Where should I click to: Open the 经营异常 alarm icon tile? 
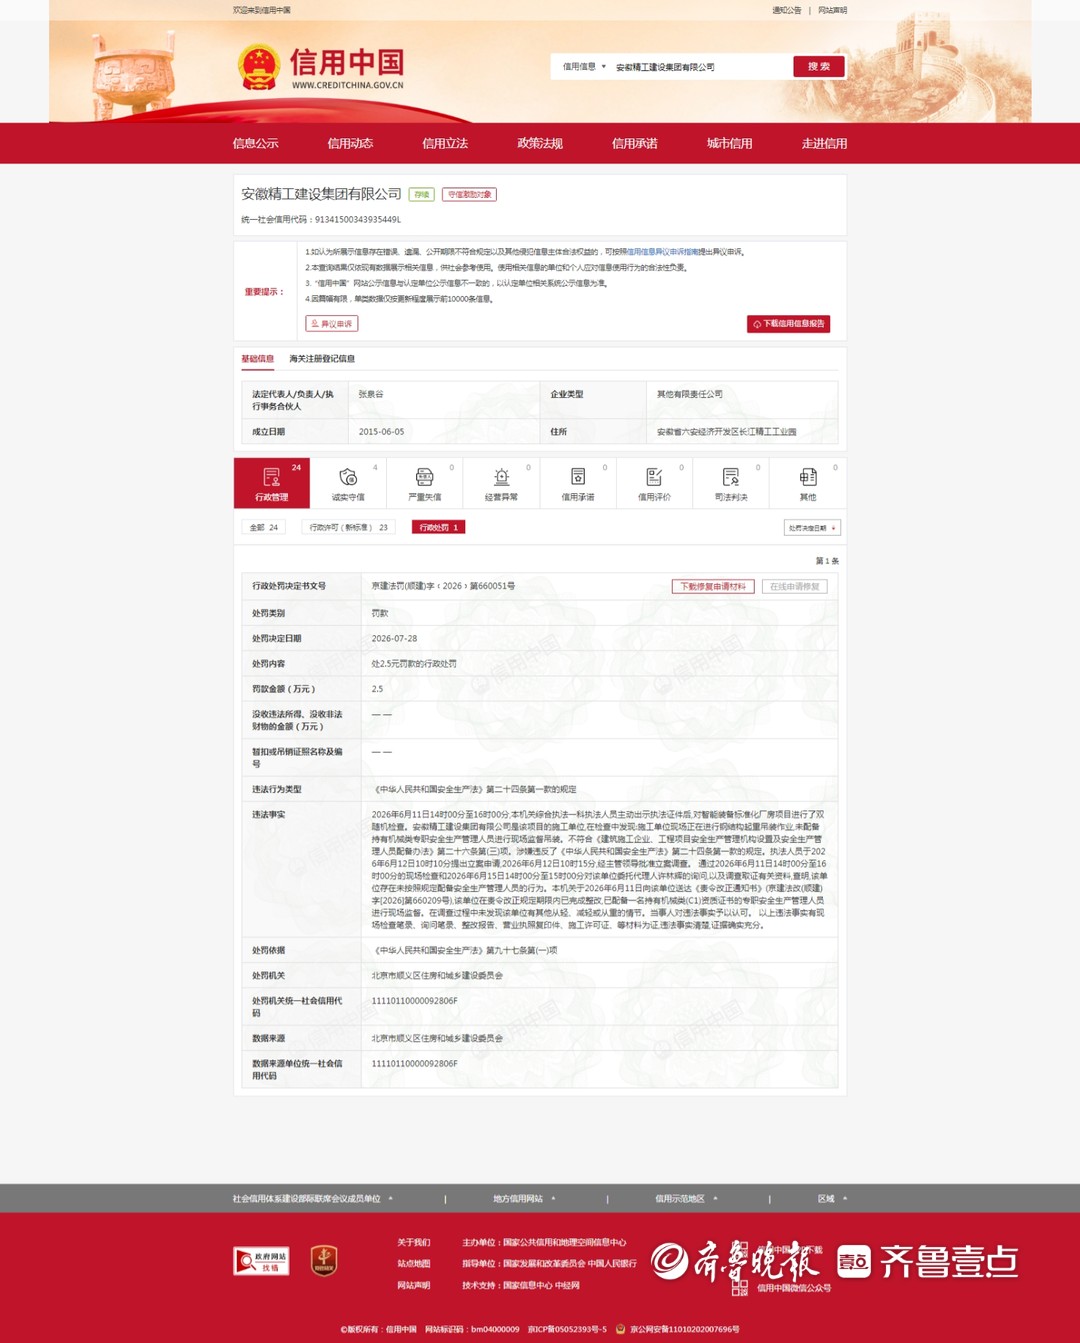tap(501, 483)
